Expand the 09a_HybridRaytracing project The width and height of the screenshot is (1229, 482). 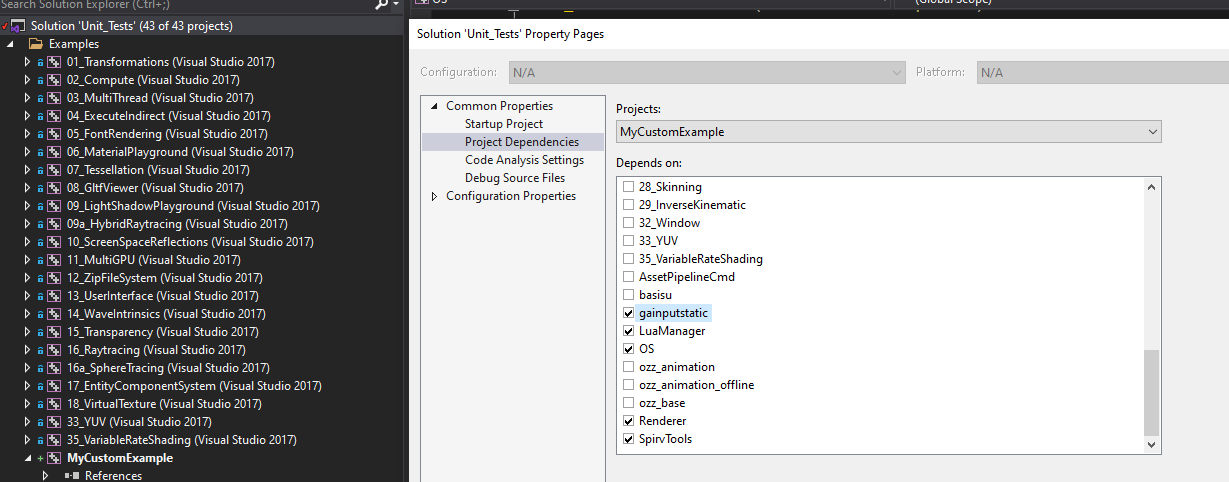pos(28,224)
